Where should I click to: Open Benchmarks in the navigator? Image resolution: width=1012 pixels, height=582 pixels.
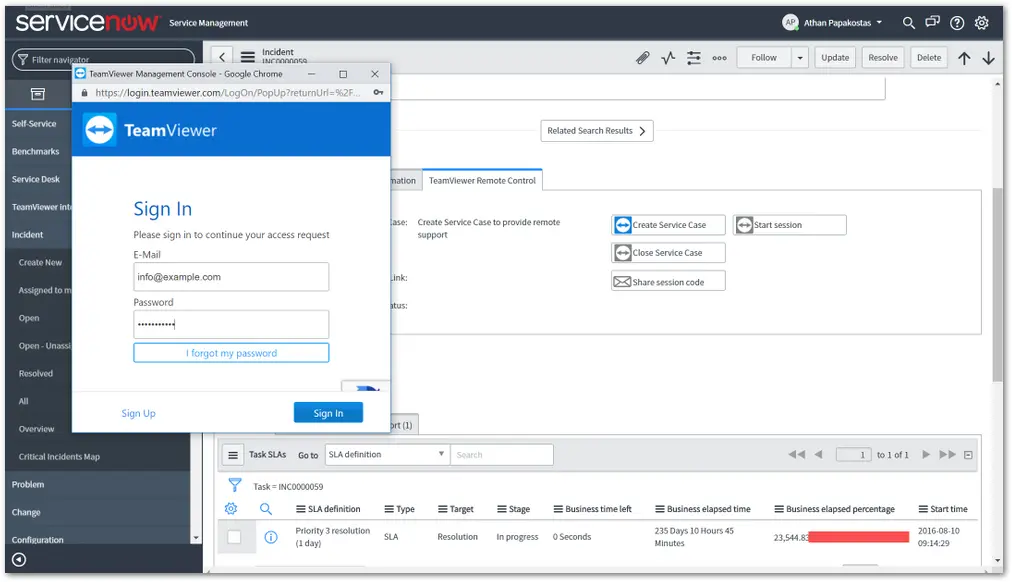pyautogui.click(x=35, y=152)
